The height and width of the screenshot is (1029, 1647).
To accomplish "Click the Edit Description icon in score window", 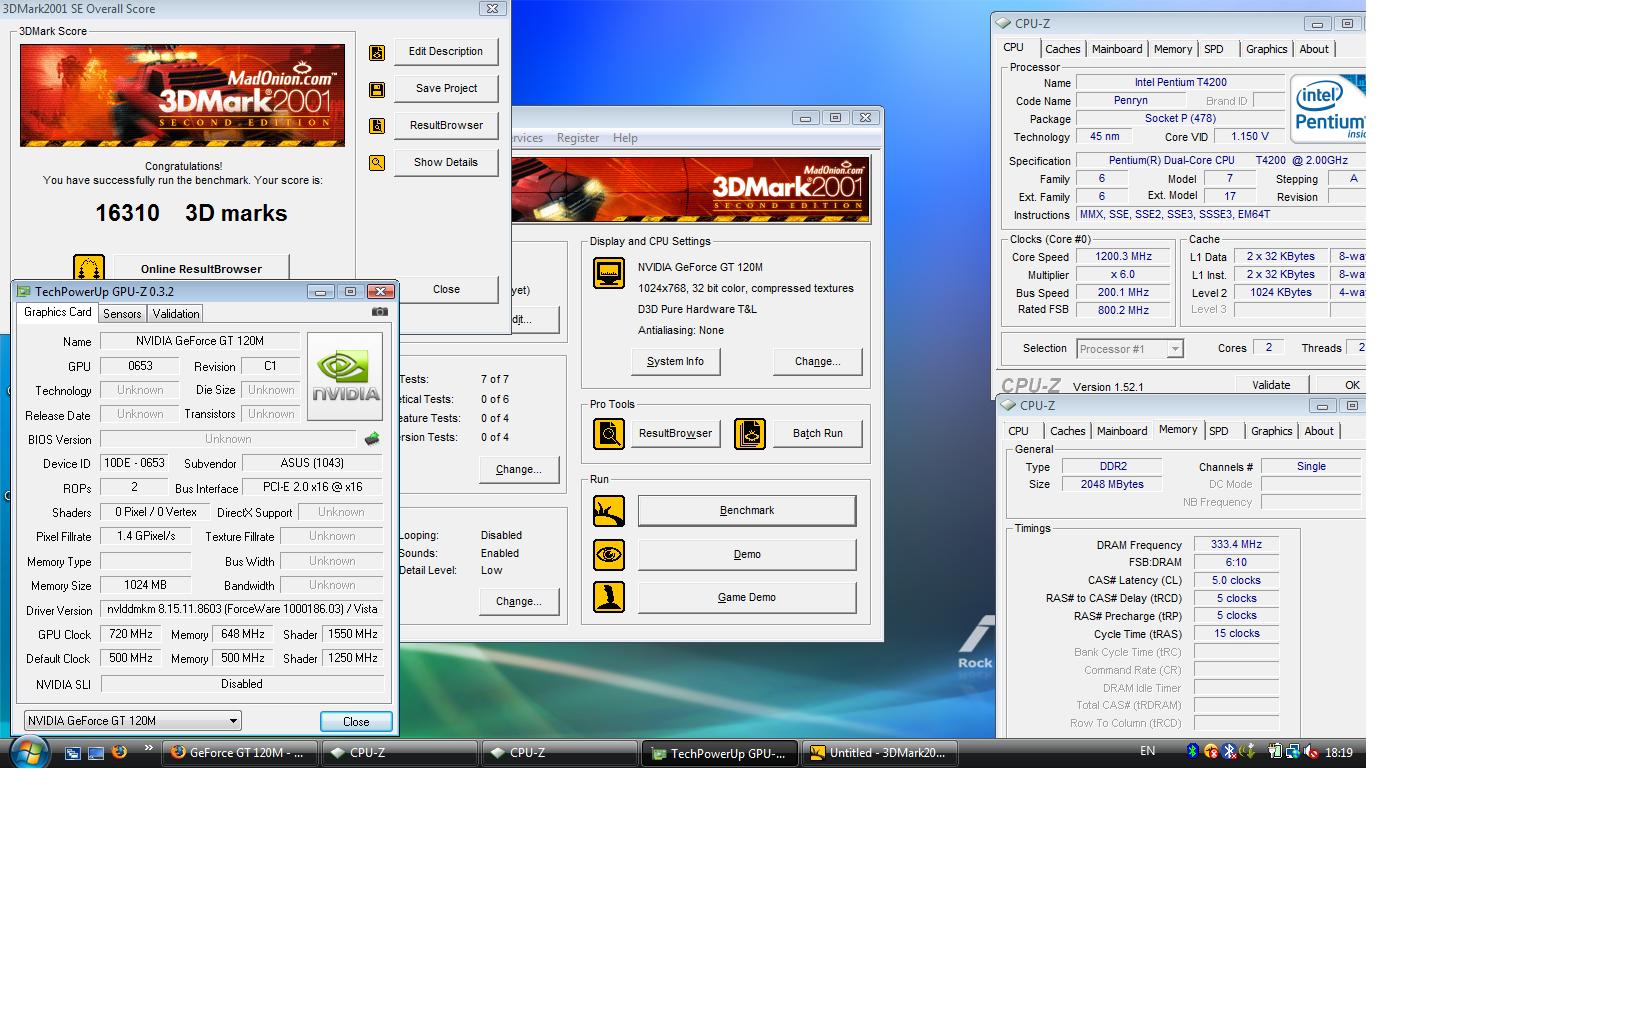I will pyautogui.click(x=377, y=52).
